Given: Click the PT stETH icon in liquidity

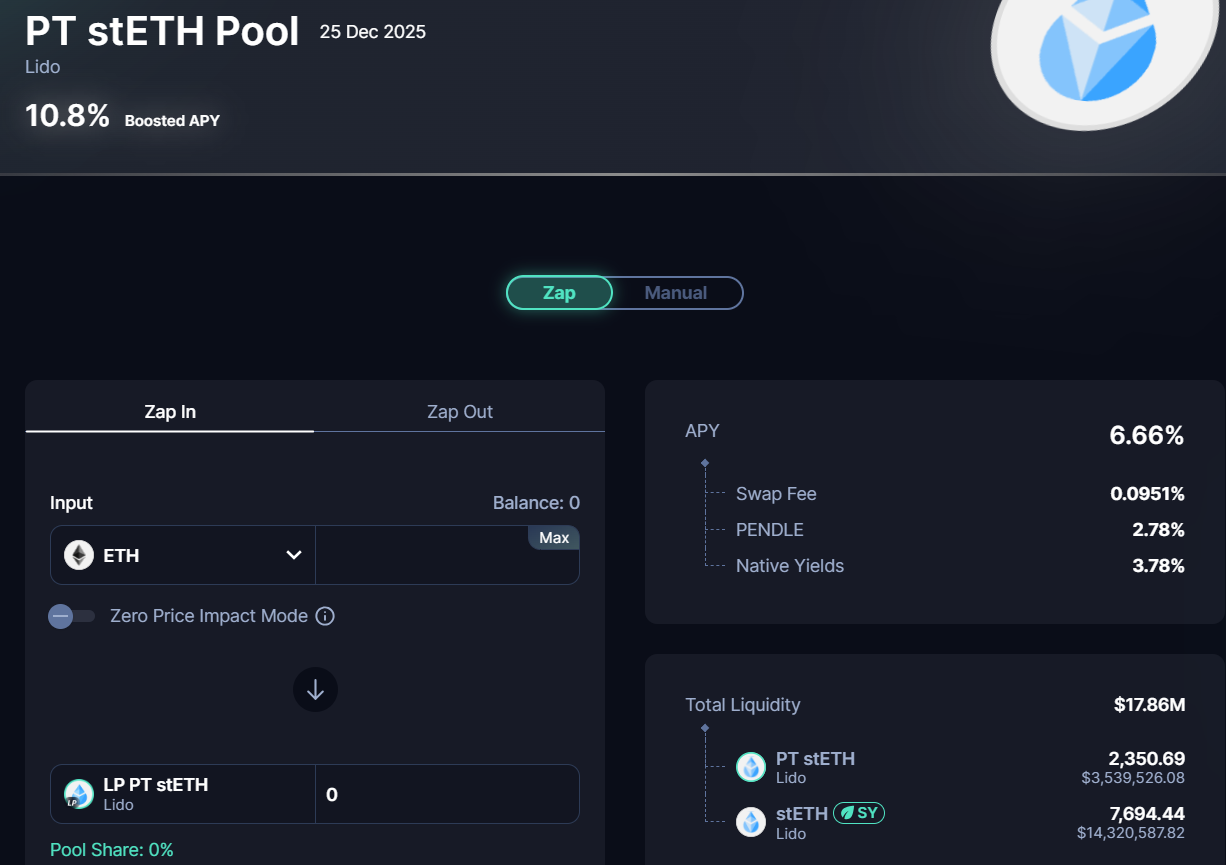Looking at the screenshot, I should click(751, 767).
